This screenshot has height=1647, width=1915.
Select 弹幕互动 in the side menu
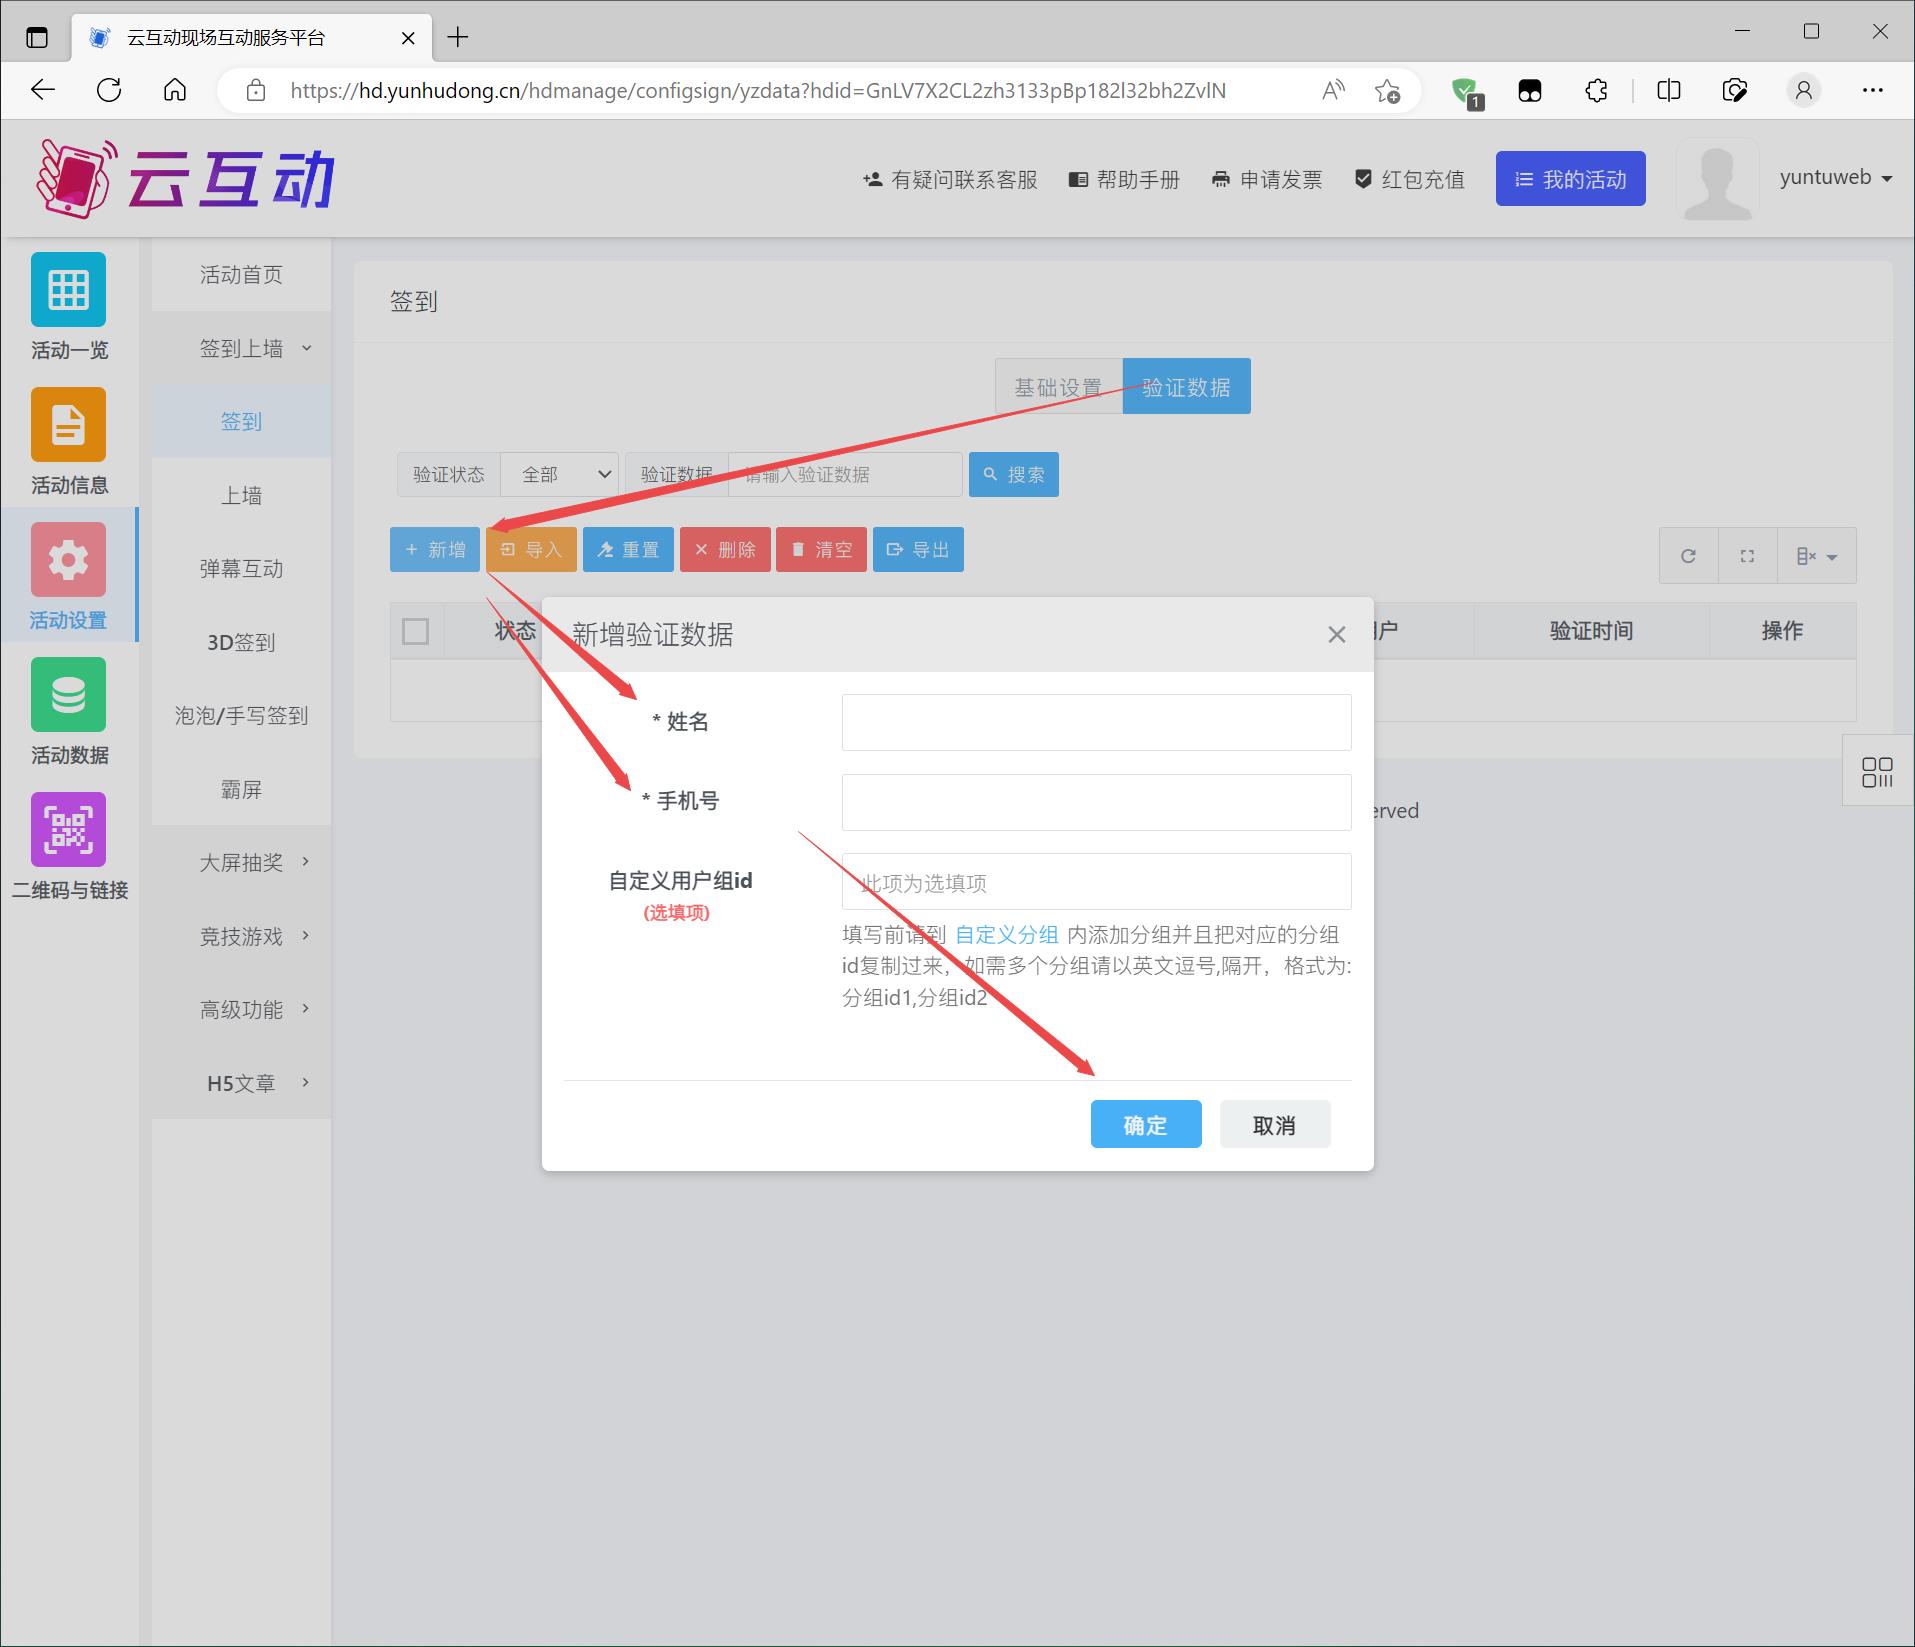click(241, 569)
